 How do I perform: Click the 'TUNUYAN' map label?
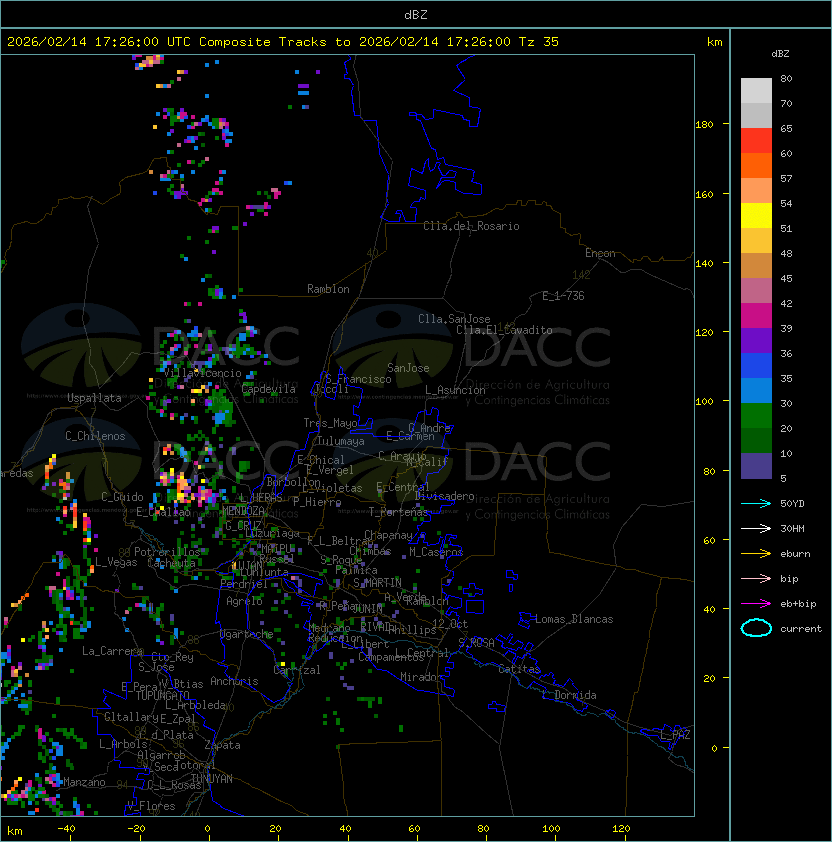[x=211, y=779]
